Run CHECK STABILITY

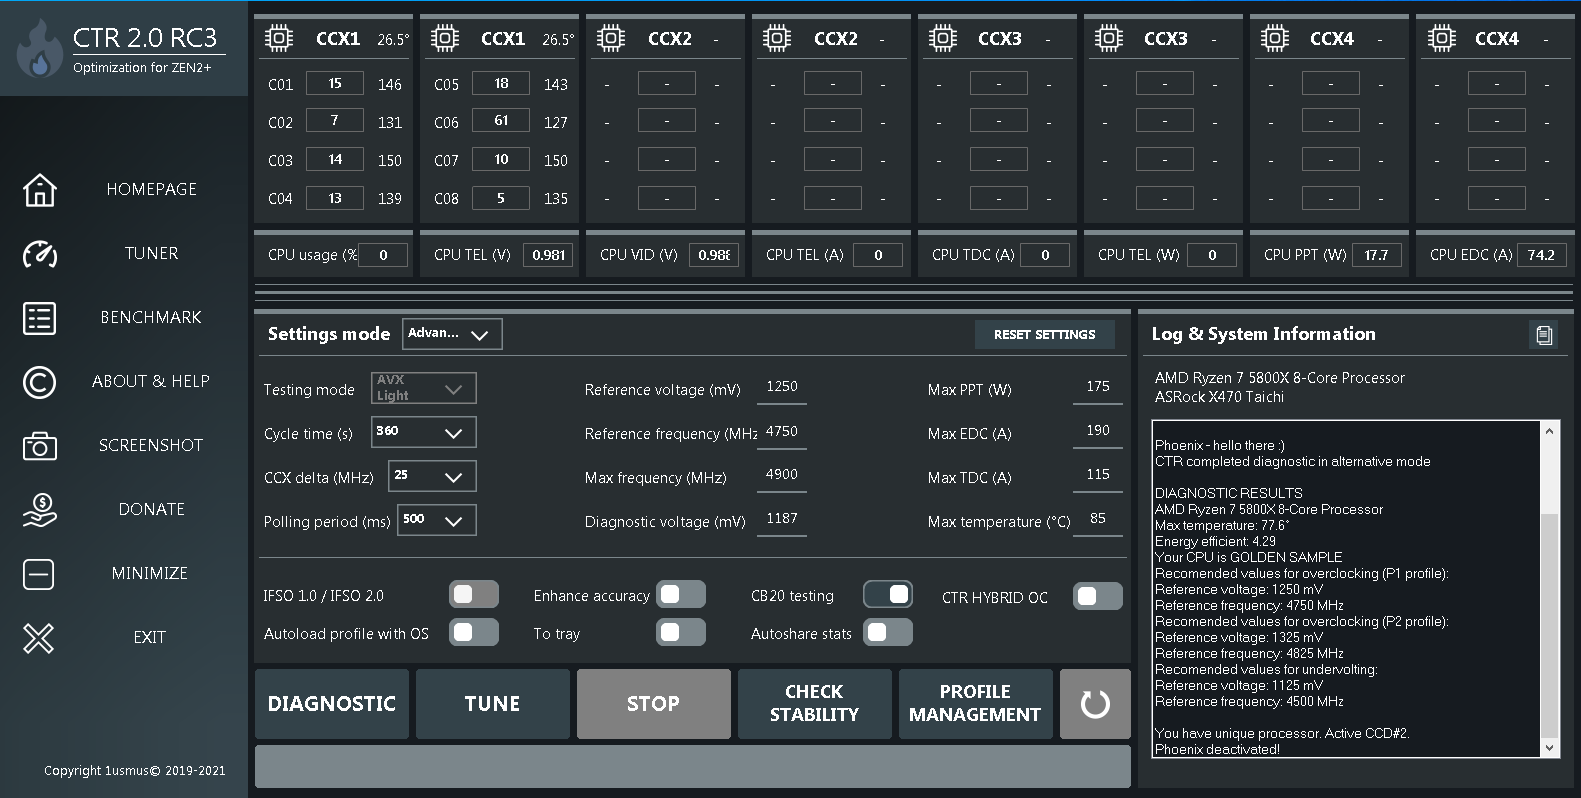click(x=815, y=704)
